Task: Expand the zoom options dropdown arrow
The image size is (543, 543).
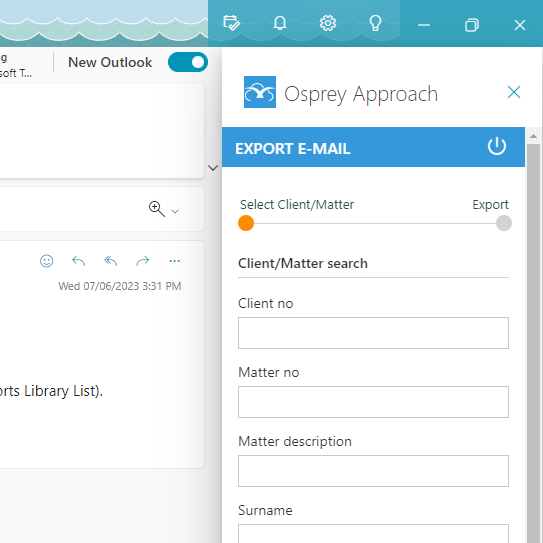Action: point(175,211)
